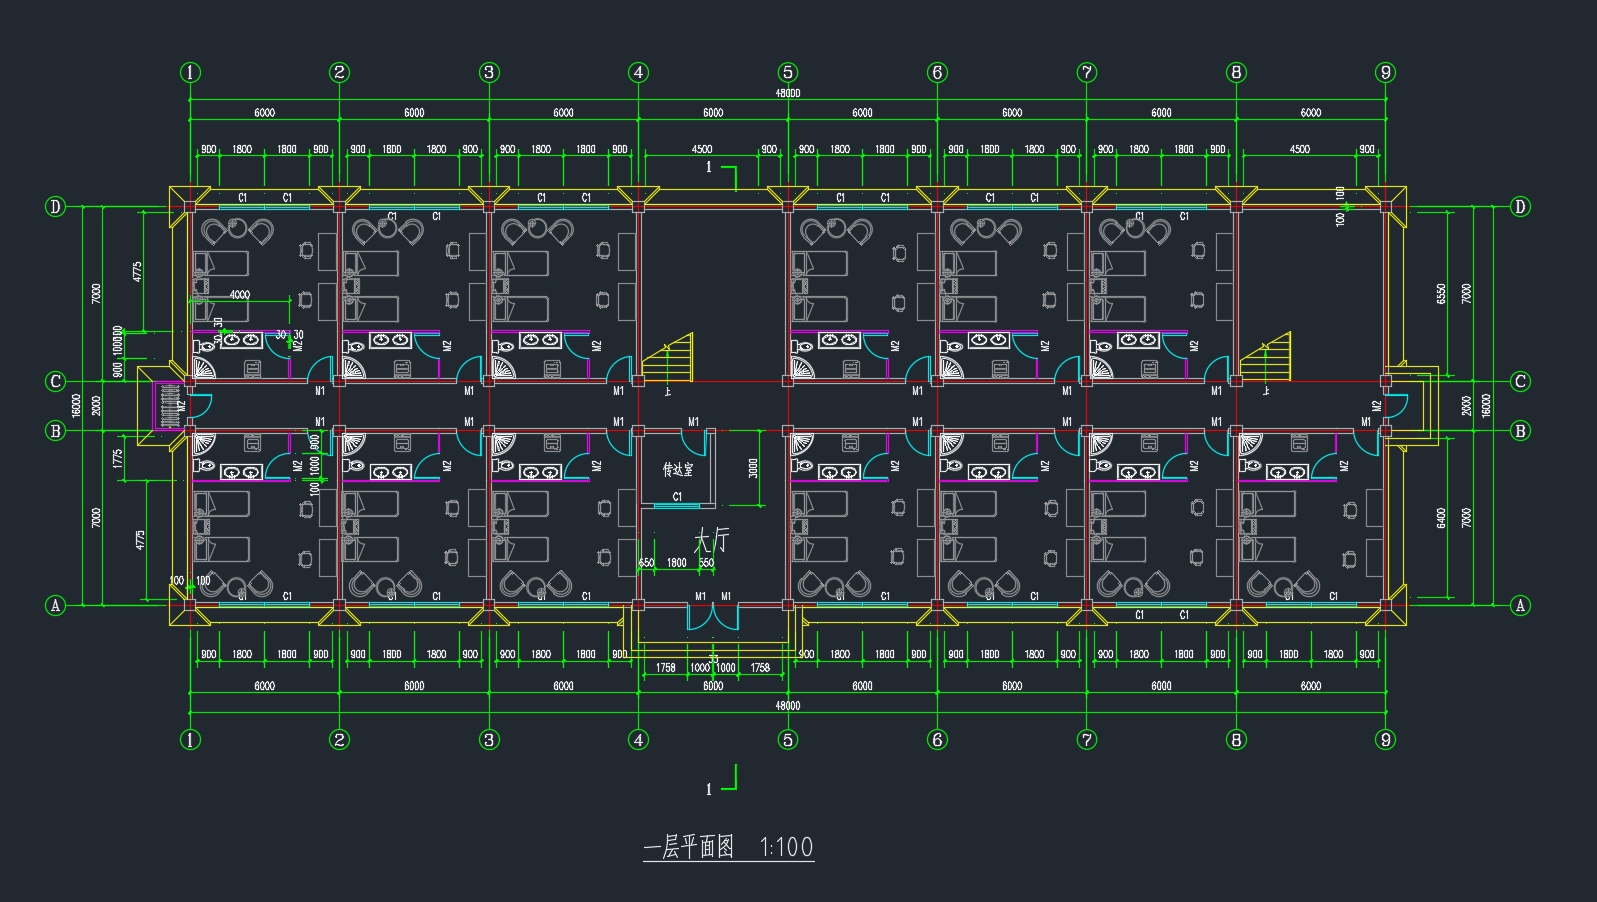
Task: Select the 4000 dimension inside the upper-left room
Action: (x=240, y=295)
